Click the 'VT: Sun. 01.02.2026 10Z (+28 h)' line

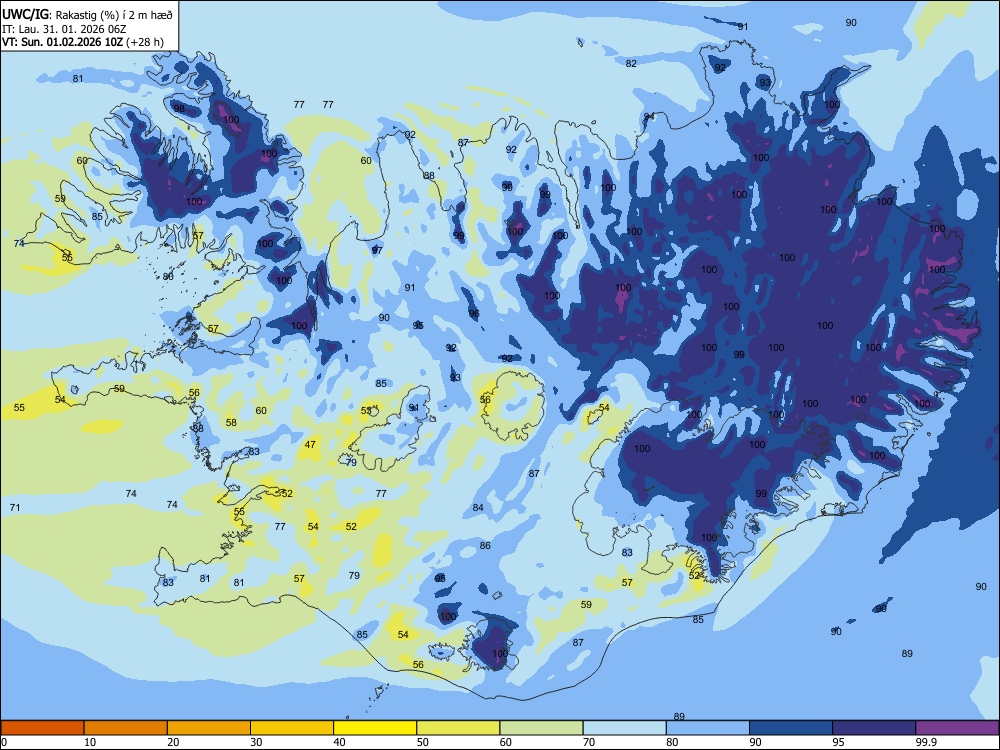click(83, 42)
